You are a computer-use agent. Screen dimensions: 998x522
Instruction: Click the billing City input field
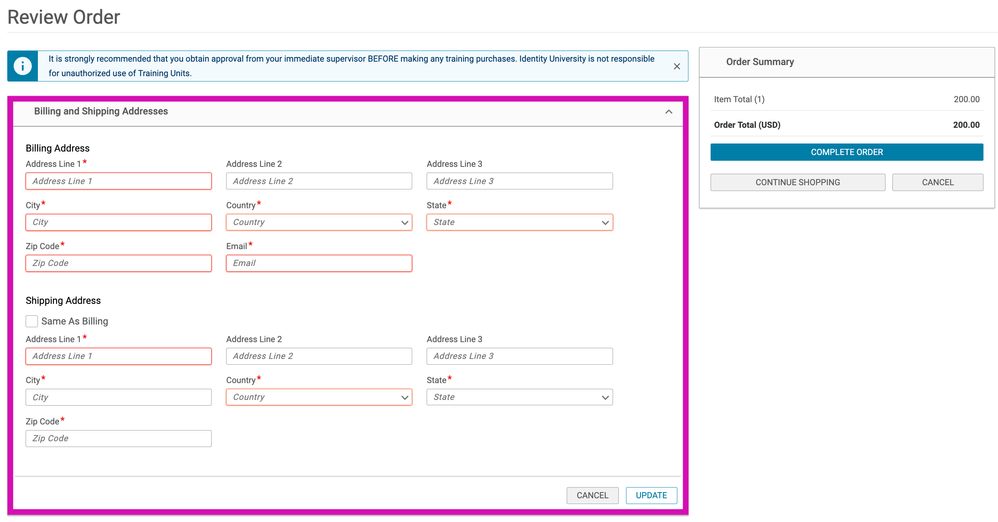[x=118, y=222]
